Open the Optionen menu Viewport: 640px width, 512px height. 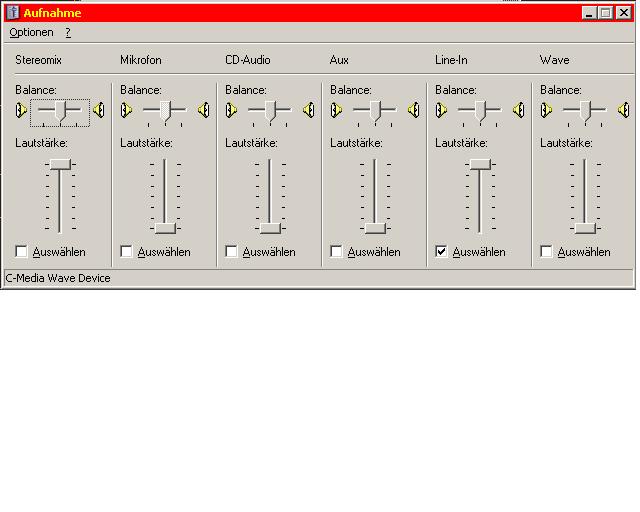click(31, 32)
